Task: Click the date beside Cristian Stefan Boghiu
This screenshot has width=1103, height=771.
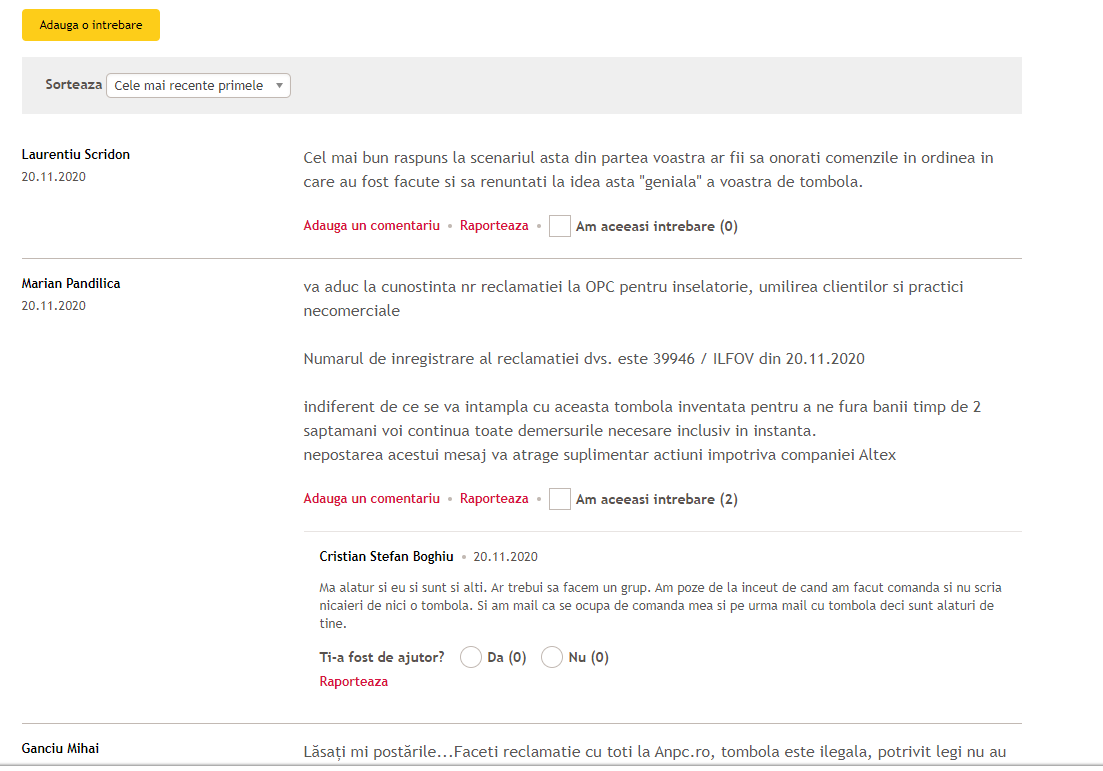Action: point(505,556)
